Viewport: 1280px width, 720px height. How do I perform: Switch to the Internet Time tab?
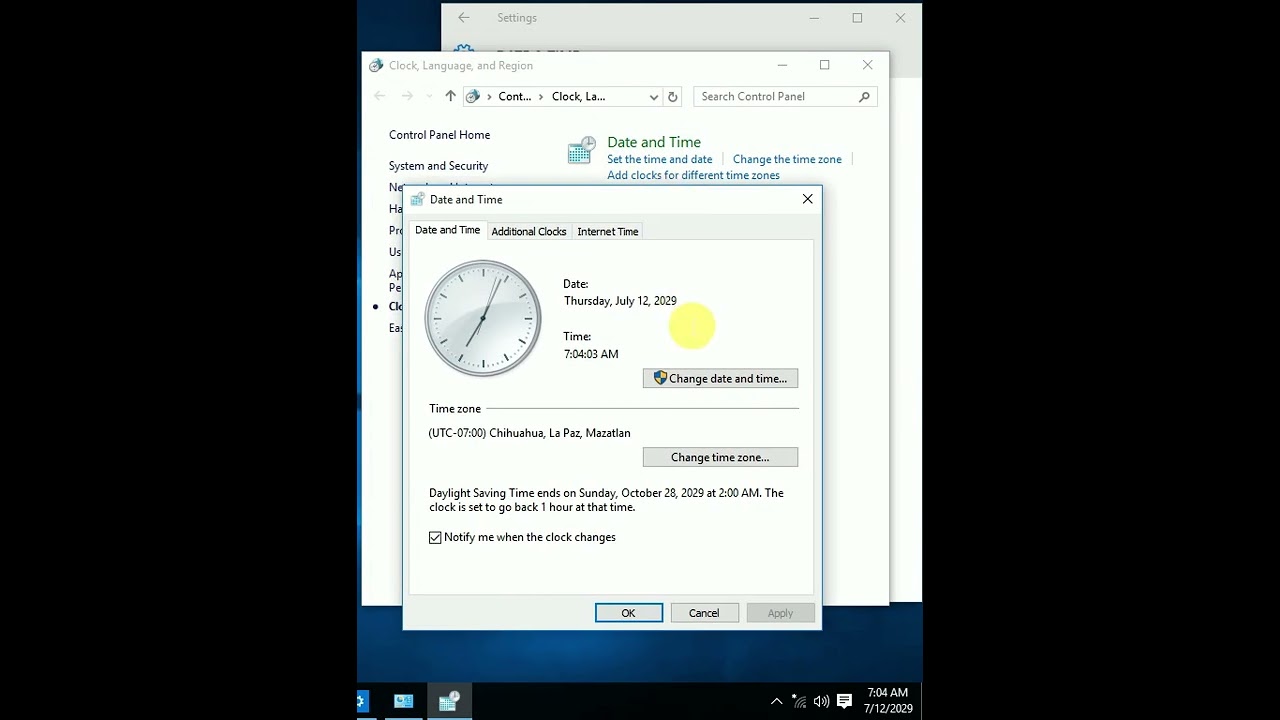point(607,231)
